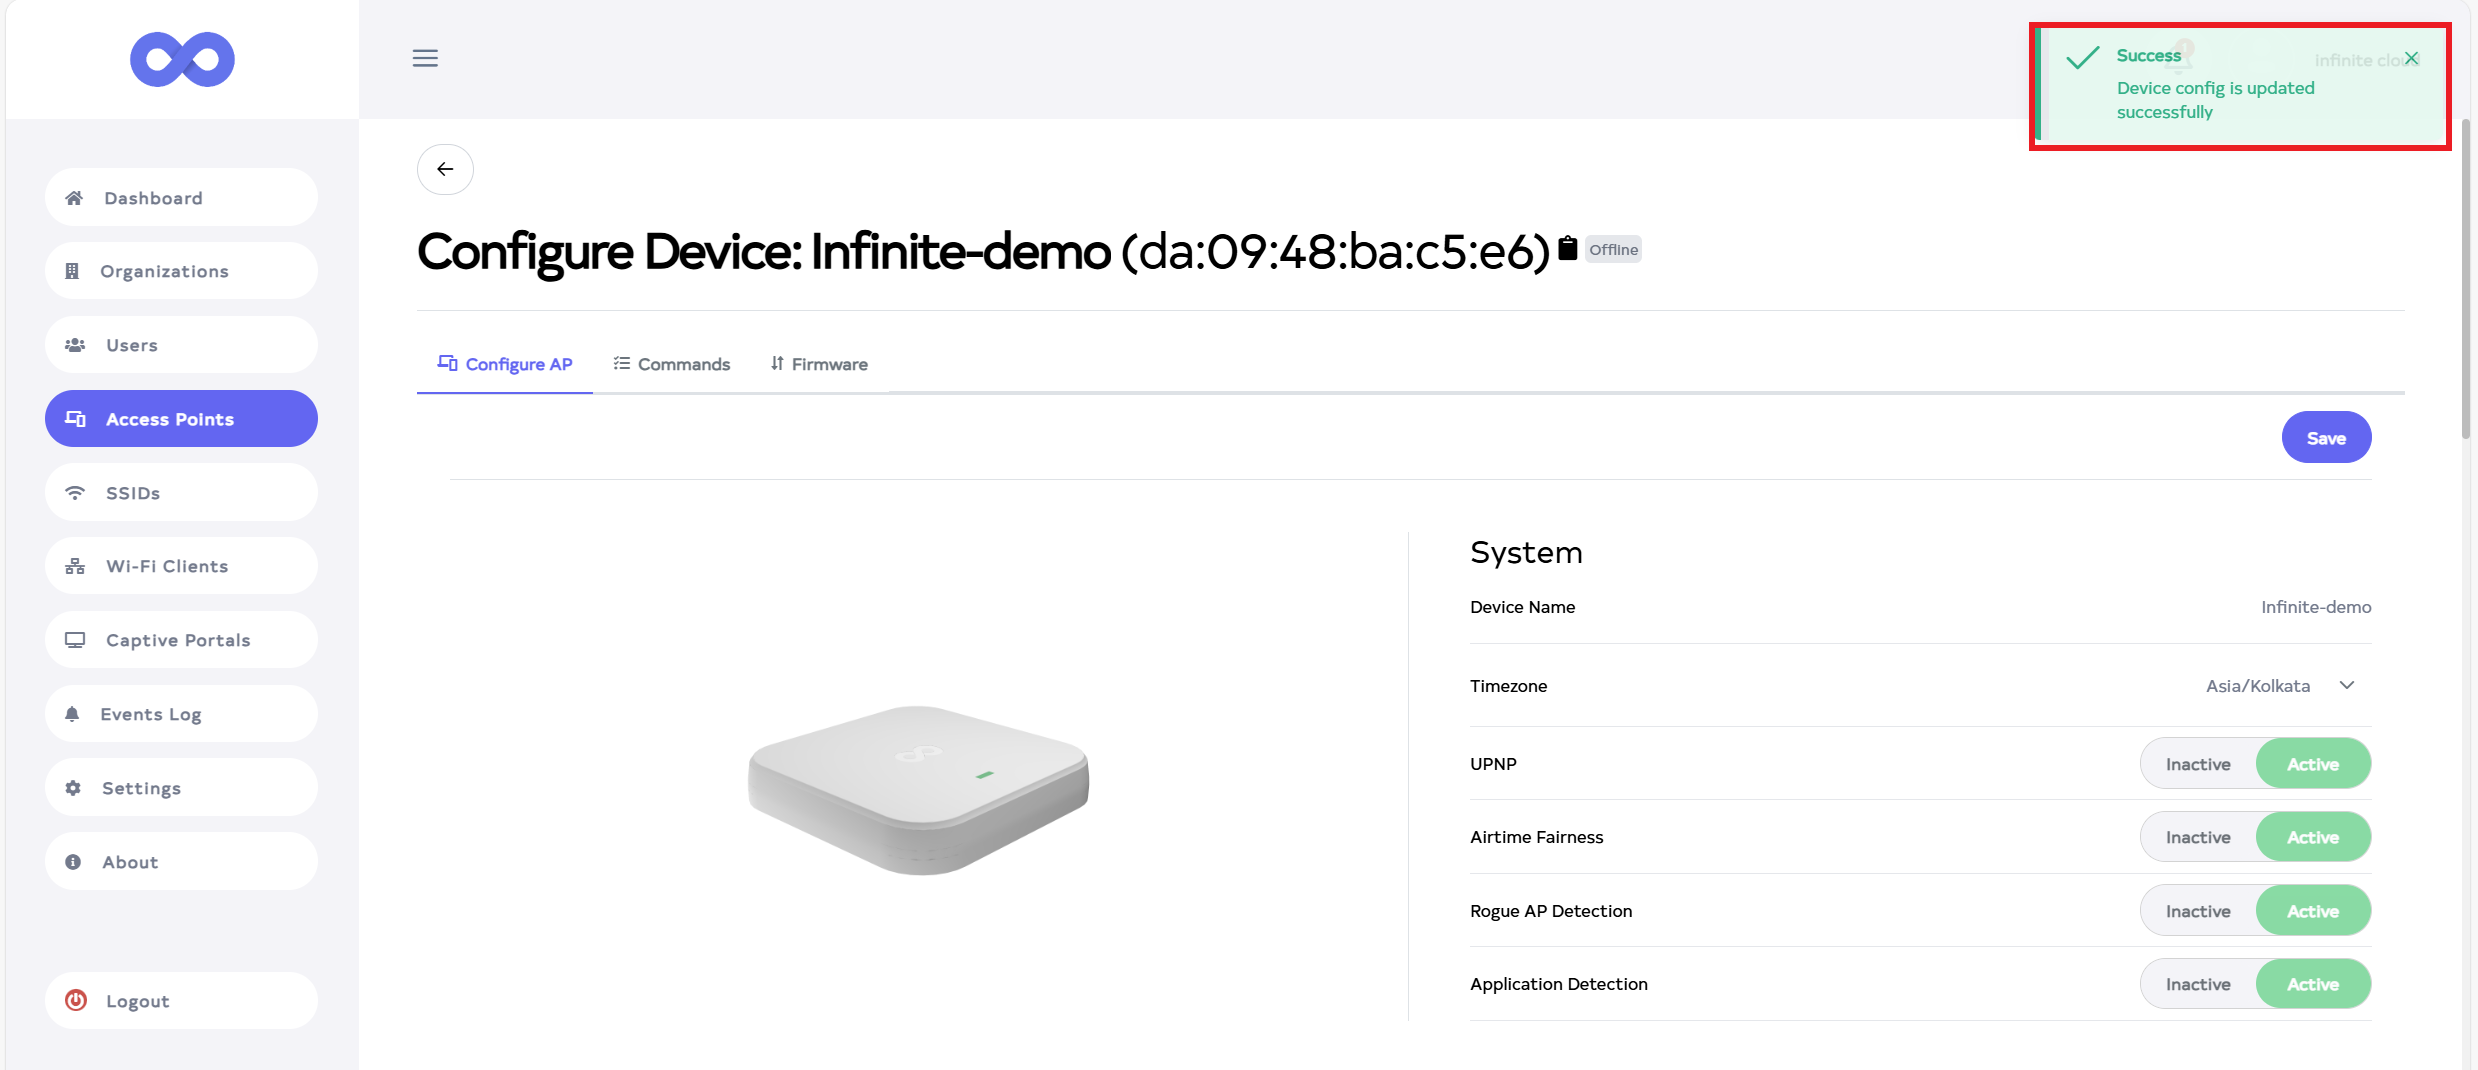Screen dimensions: 2478x1070
Task: Set Application Detection to Active
Action: click(x=2312, y=984)
